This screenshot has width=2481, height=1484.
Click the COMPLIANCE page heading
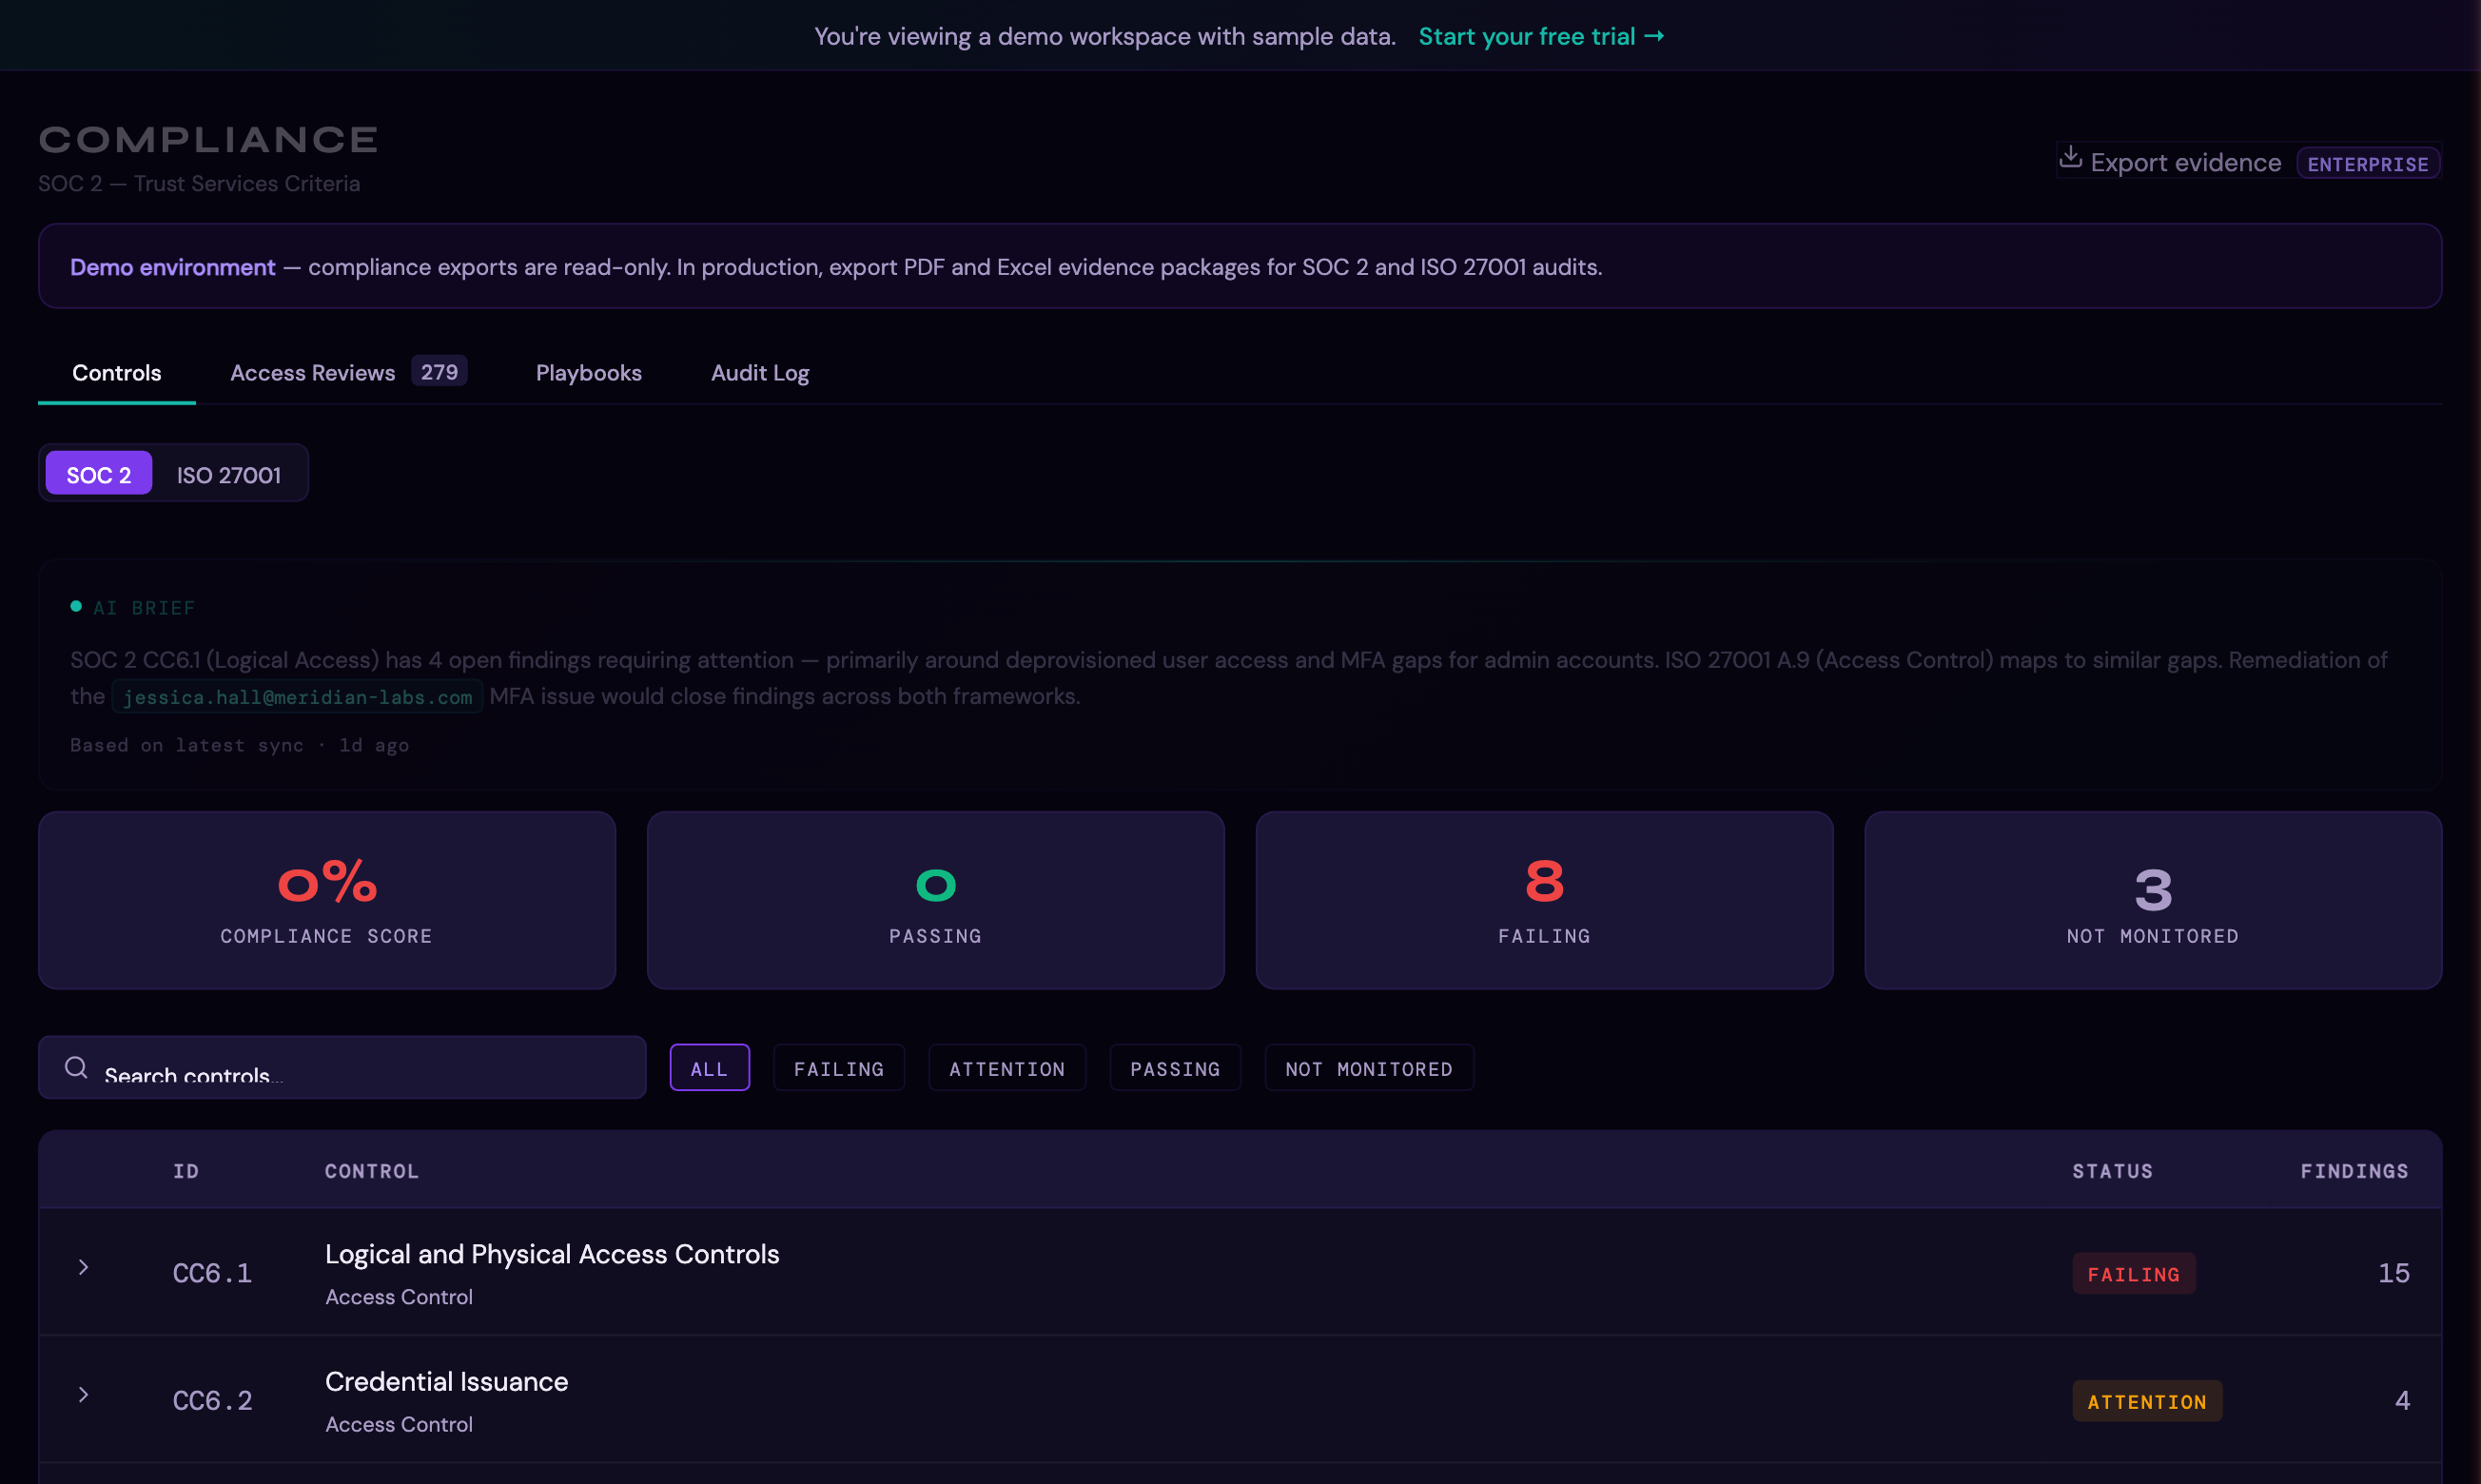point(208,139)
